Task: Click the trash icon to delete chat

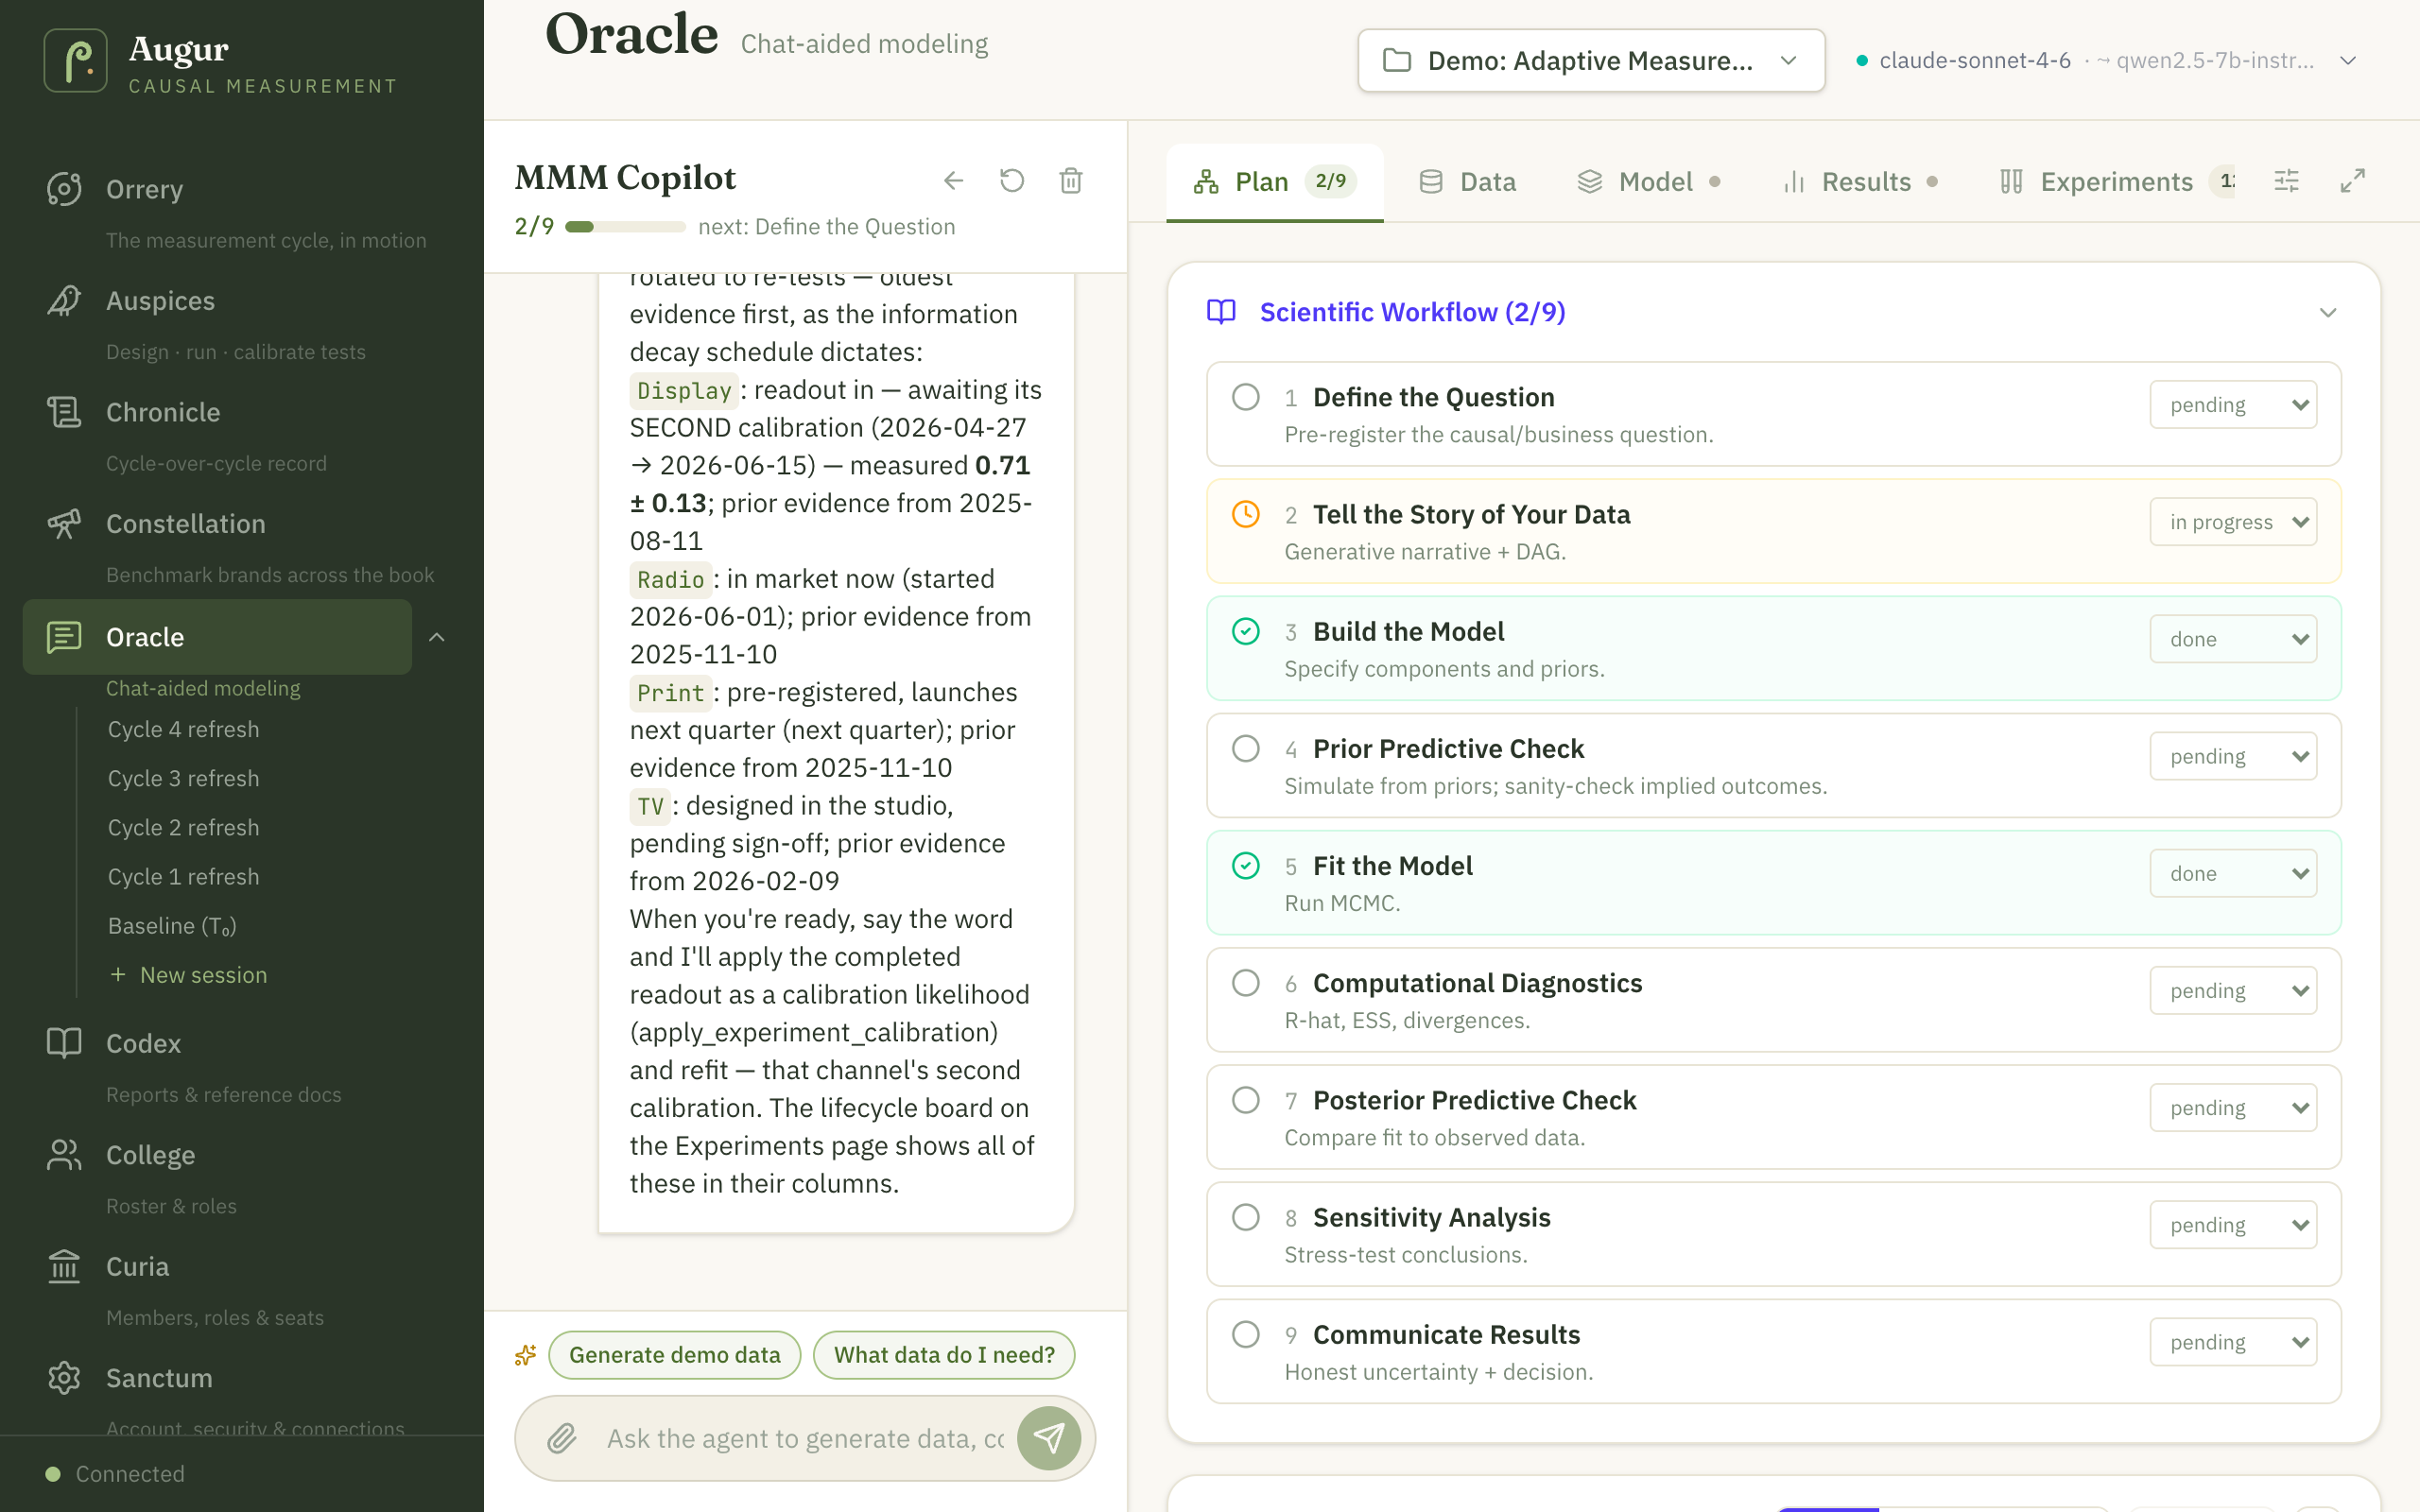Action: (1071, 180)
